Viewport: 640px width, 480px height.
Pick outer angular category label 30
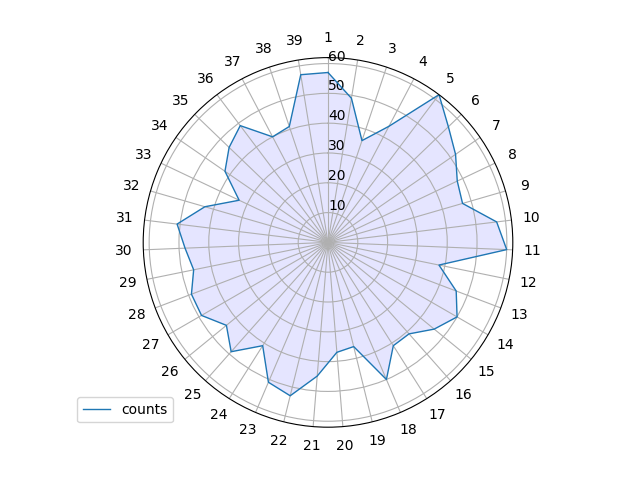123,250
